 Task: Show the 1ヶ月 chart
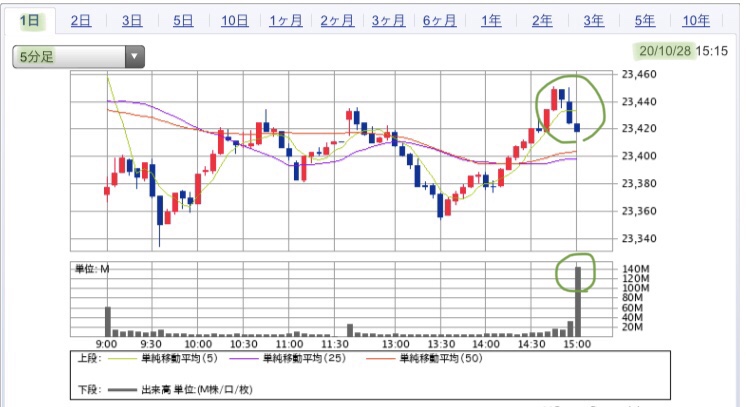(286, 21)
